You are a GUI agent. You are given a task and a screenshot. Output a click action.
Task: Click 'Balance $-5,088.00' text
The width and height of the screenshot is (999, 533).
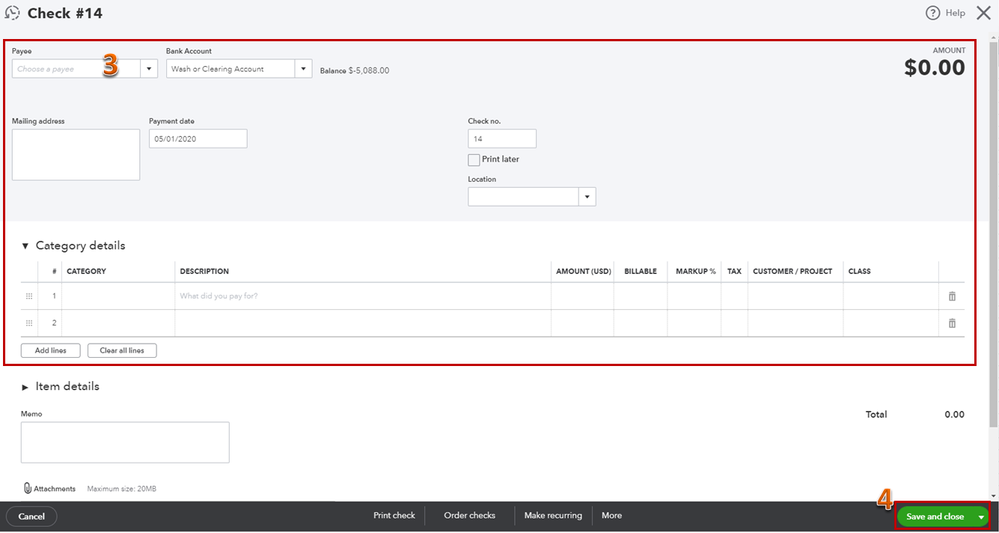354,71
